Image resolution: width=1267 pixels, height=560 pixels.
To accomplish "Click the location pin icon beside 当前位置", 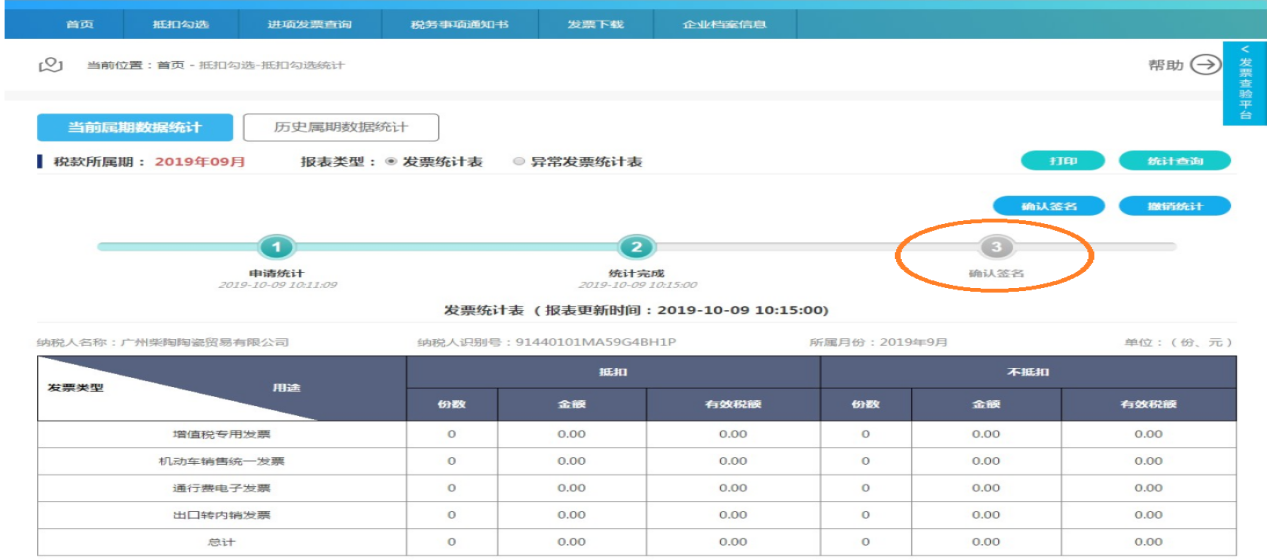I will (50, 65).
